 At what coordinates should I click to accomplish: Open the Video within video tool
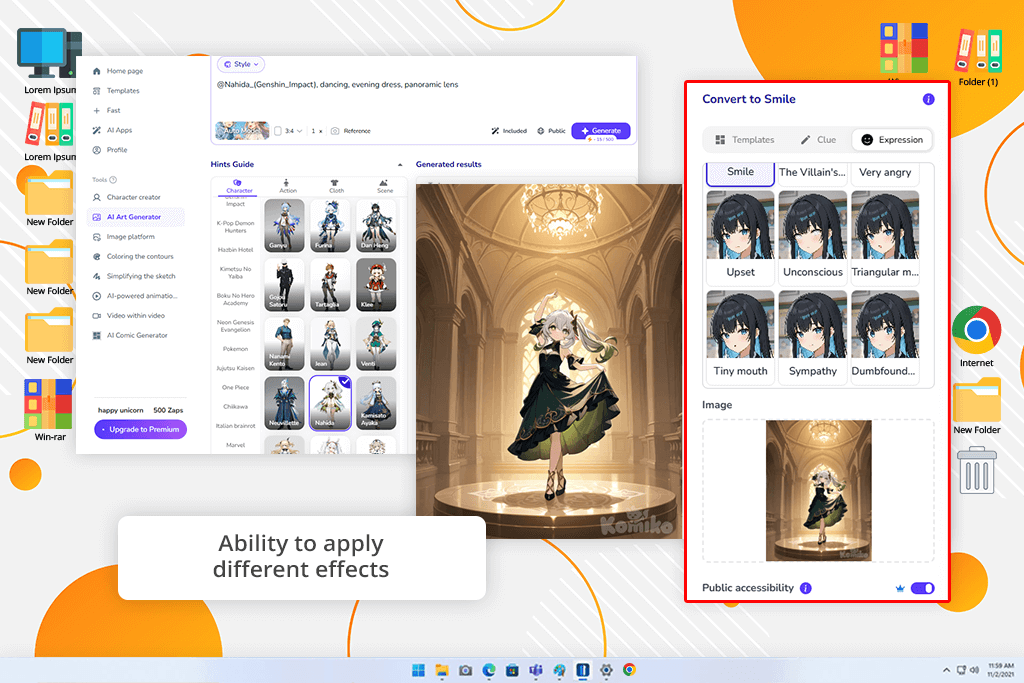129,315
